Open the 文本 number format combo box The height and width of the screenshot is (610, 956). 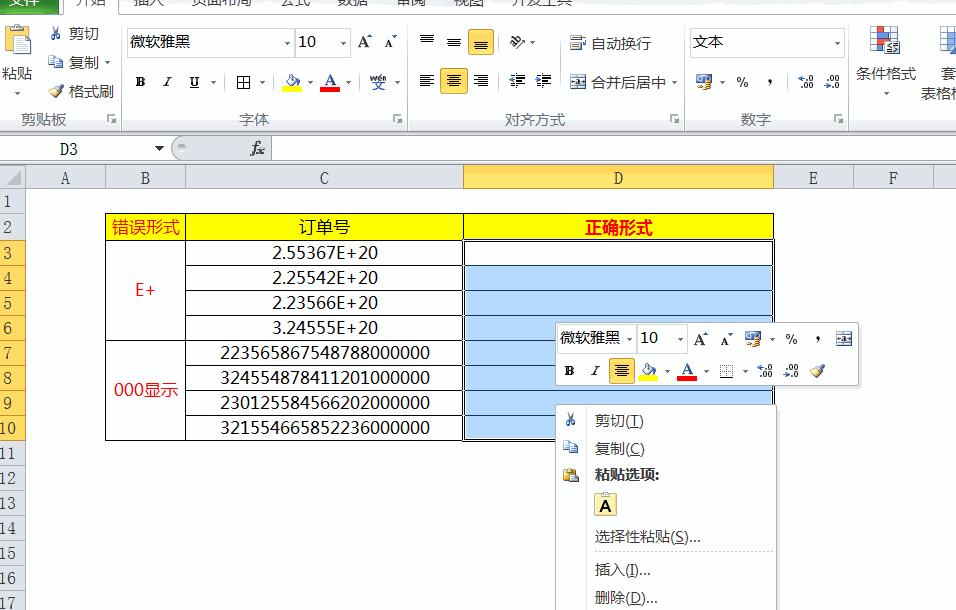coord(765,43)
